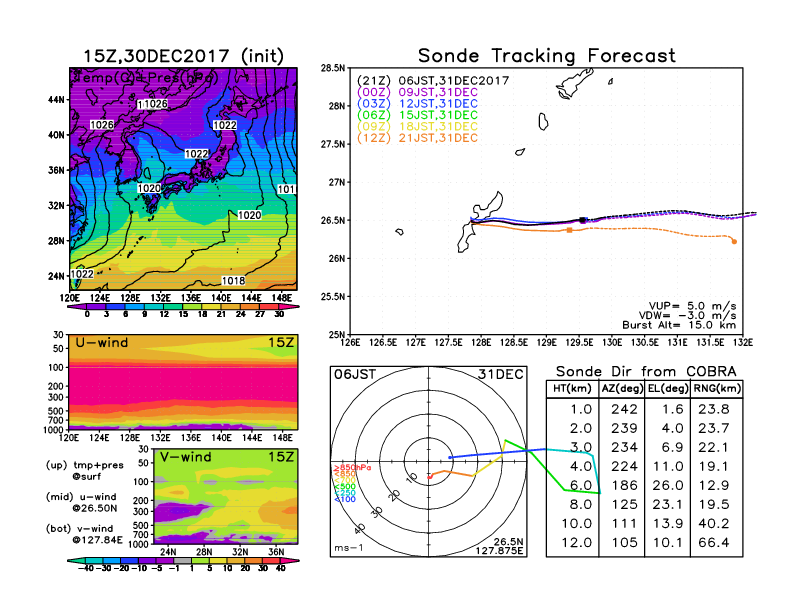Image resolution: width=792 pixels, height=612 pixels.
Task: Select the yellow '(09Z) 18JST,31DEC' legend entry
Action: [x=417, y=127]
